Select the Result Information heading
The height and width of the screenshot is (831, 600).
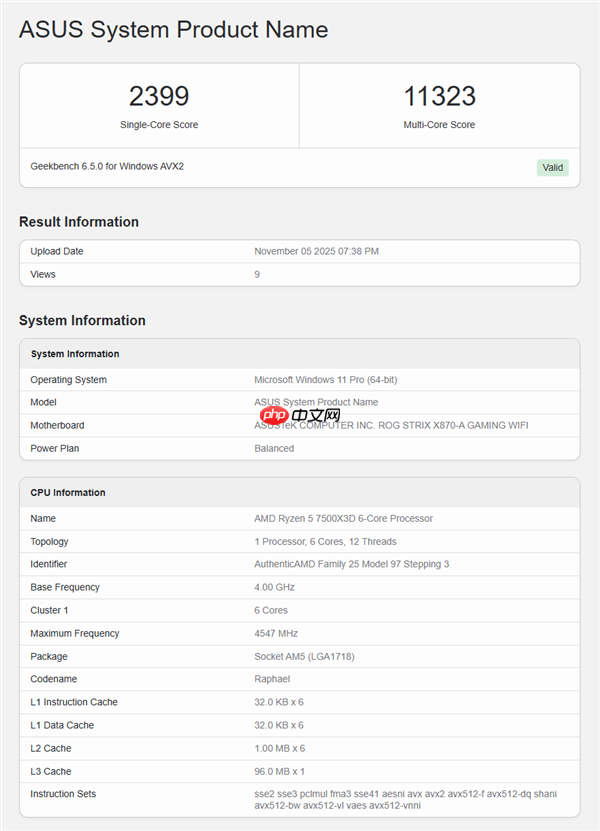pyautogui.click(x=79, y=222)
